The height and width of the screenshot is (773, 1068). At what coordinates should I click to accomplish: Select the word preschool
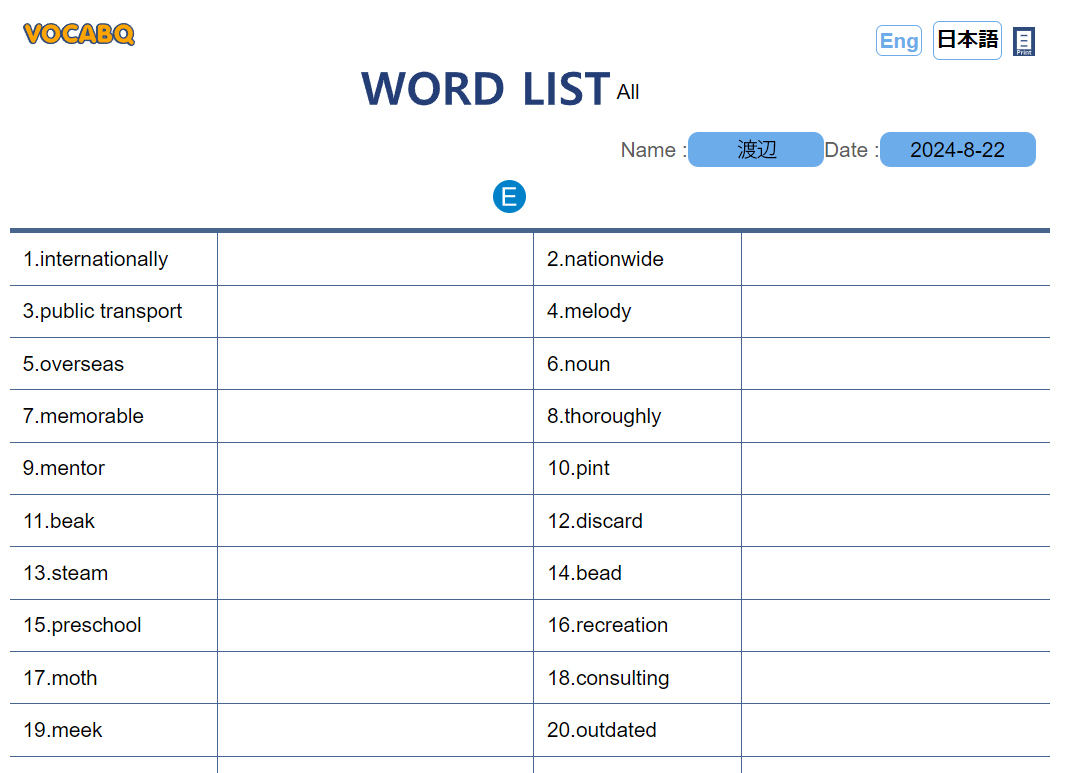coord(82,625)
